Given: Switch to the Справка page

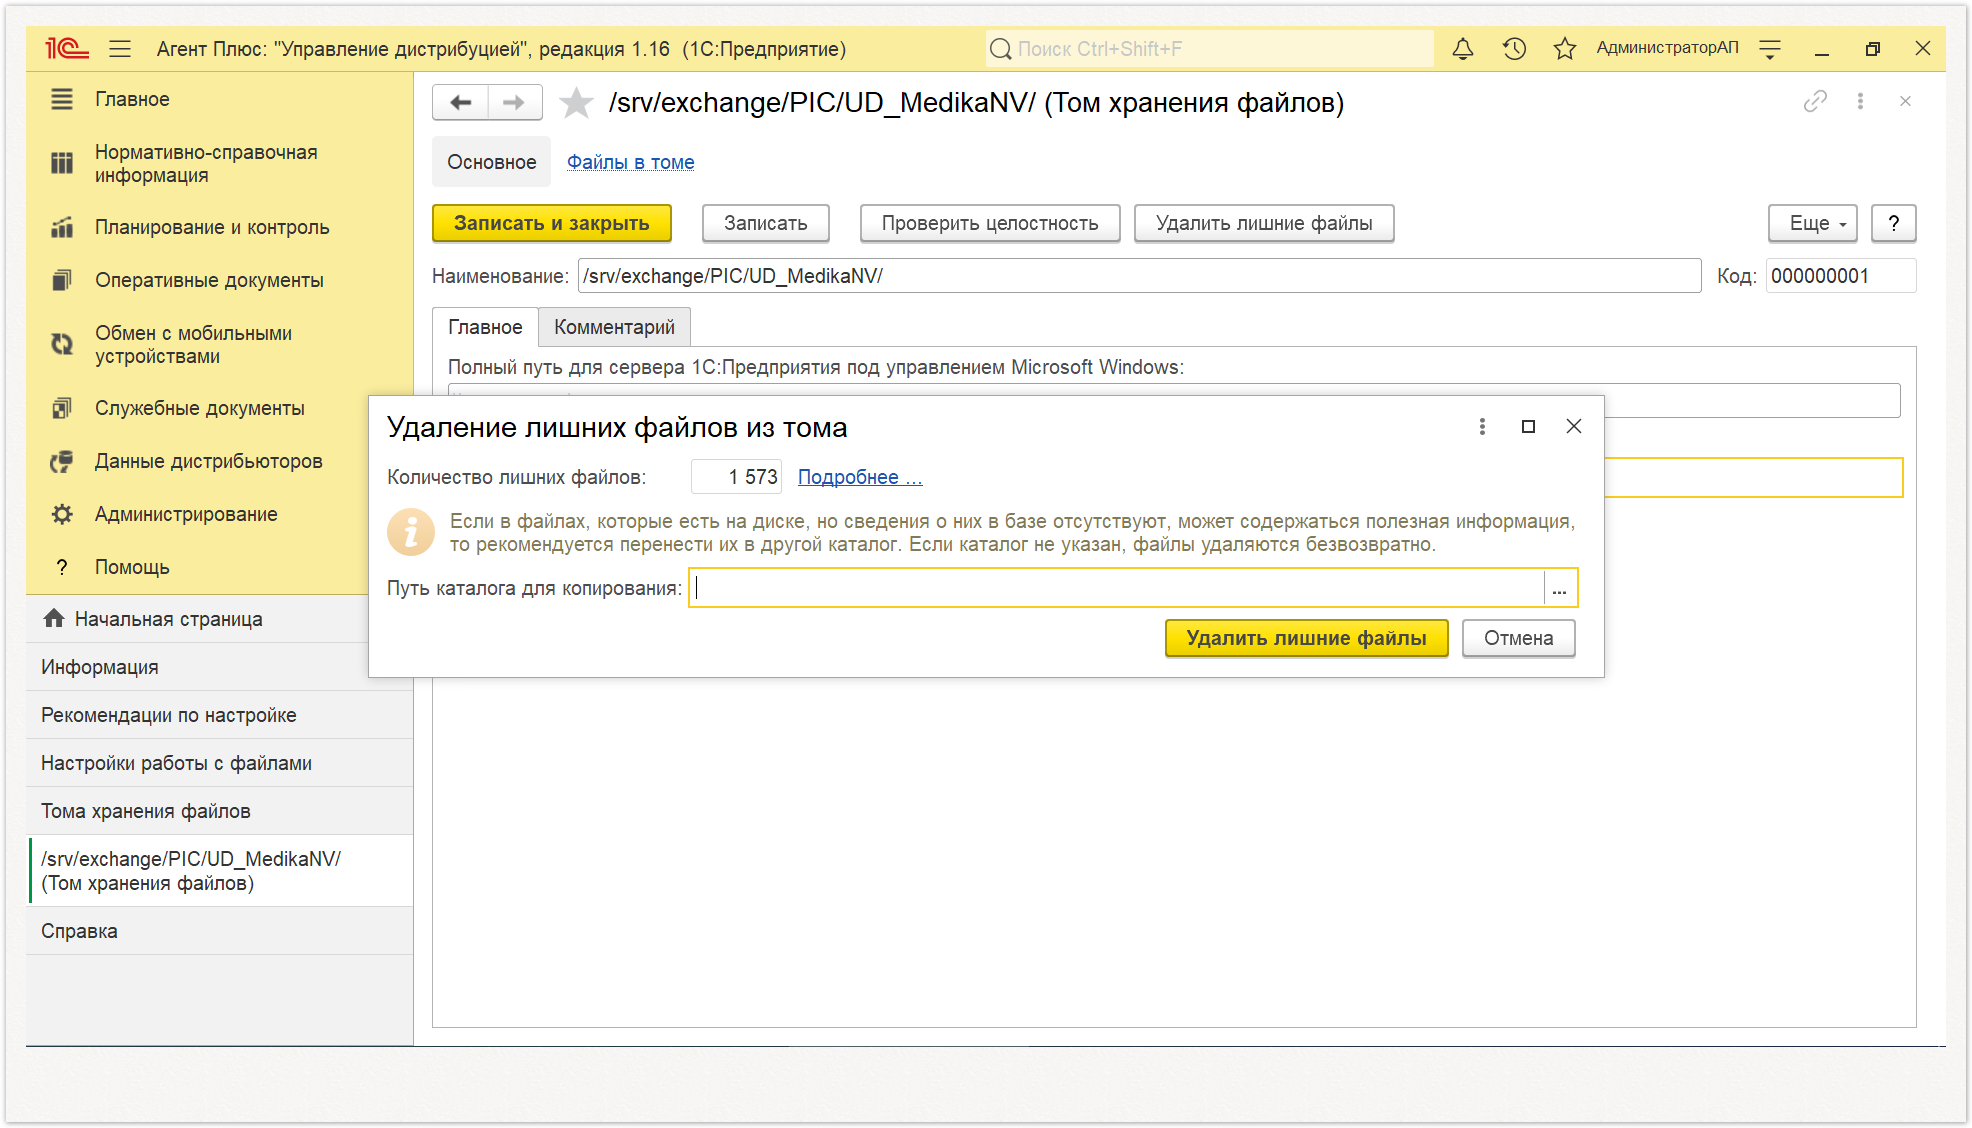Looking at the screenshot, I should (x=220, y=931).
